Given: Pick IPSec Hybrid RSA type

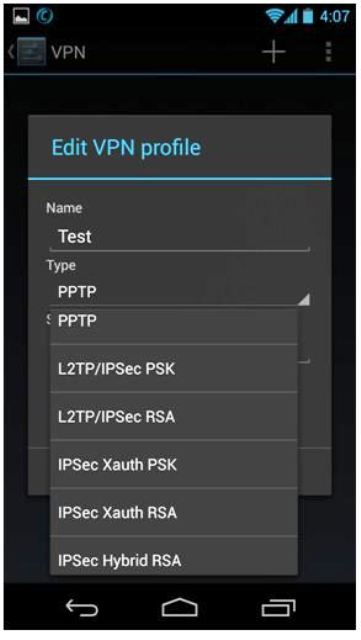Looking at the screenshot, I should [x=174, y=556].
